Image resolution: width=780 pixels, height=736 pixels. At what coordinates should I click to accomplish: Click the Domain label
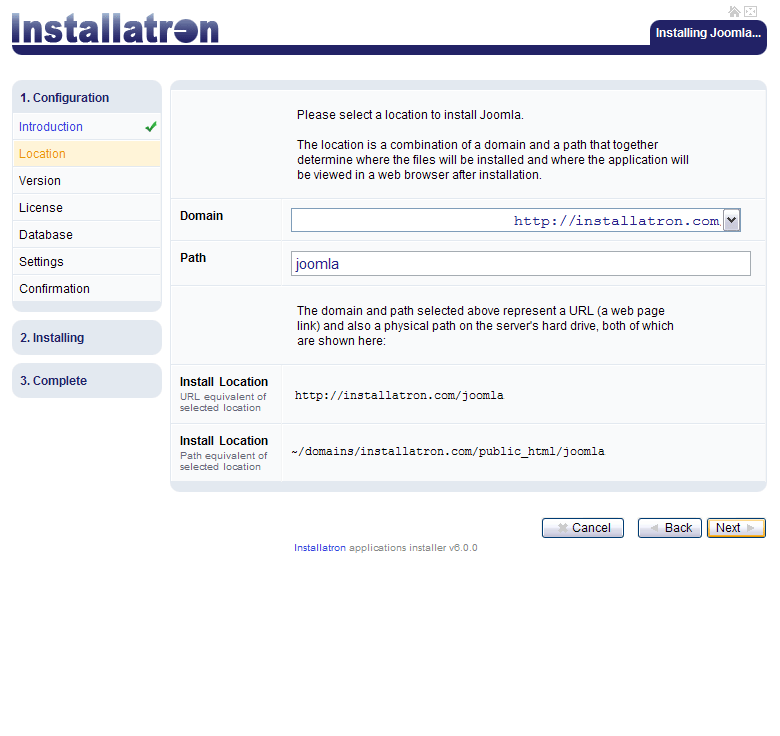point(201,216)
